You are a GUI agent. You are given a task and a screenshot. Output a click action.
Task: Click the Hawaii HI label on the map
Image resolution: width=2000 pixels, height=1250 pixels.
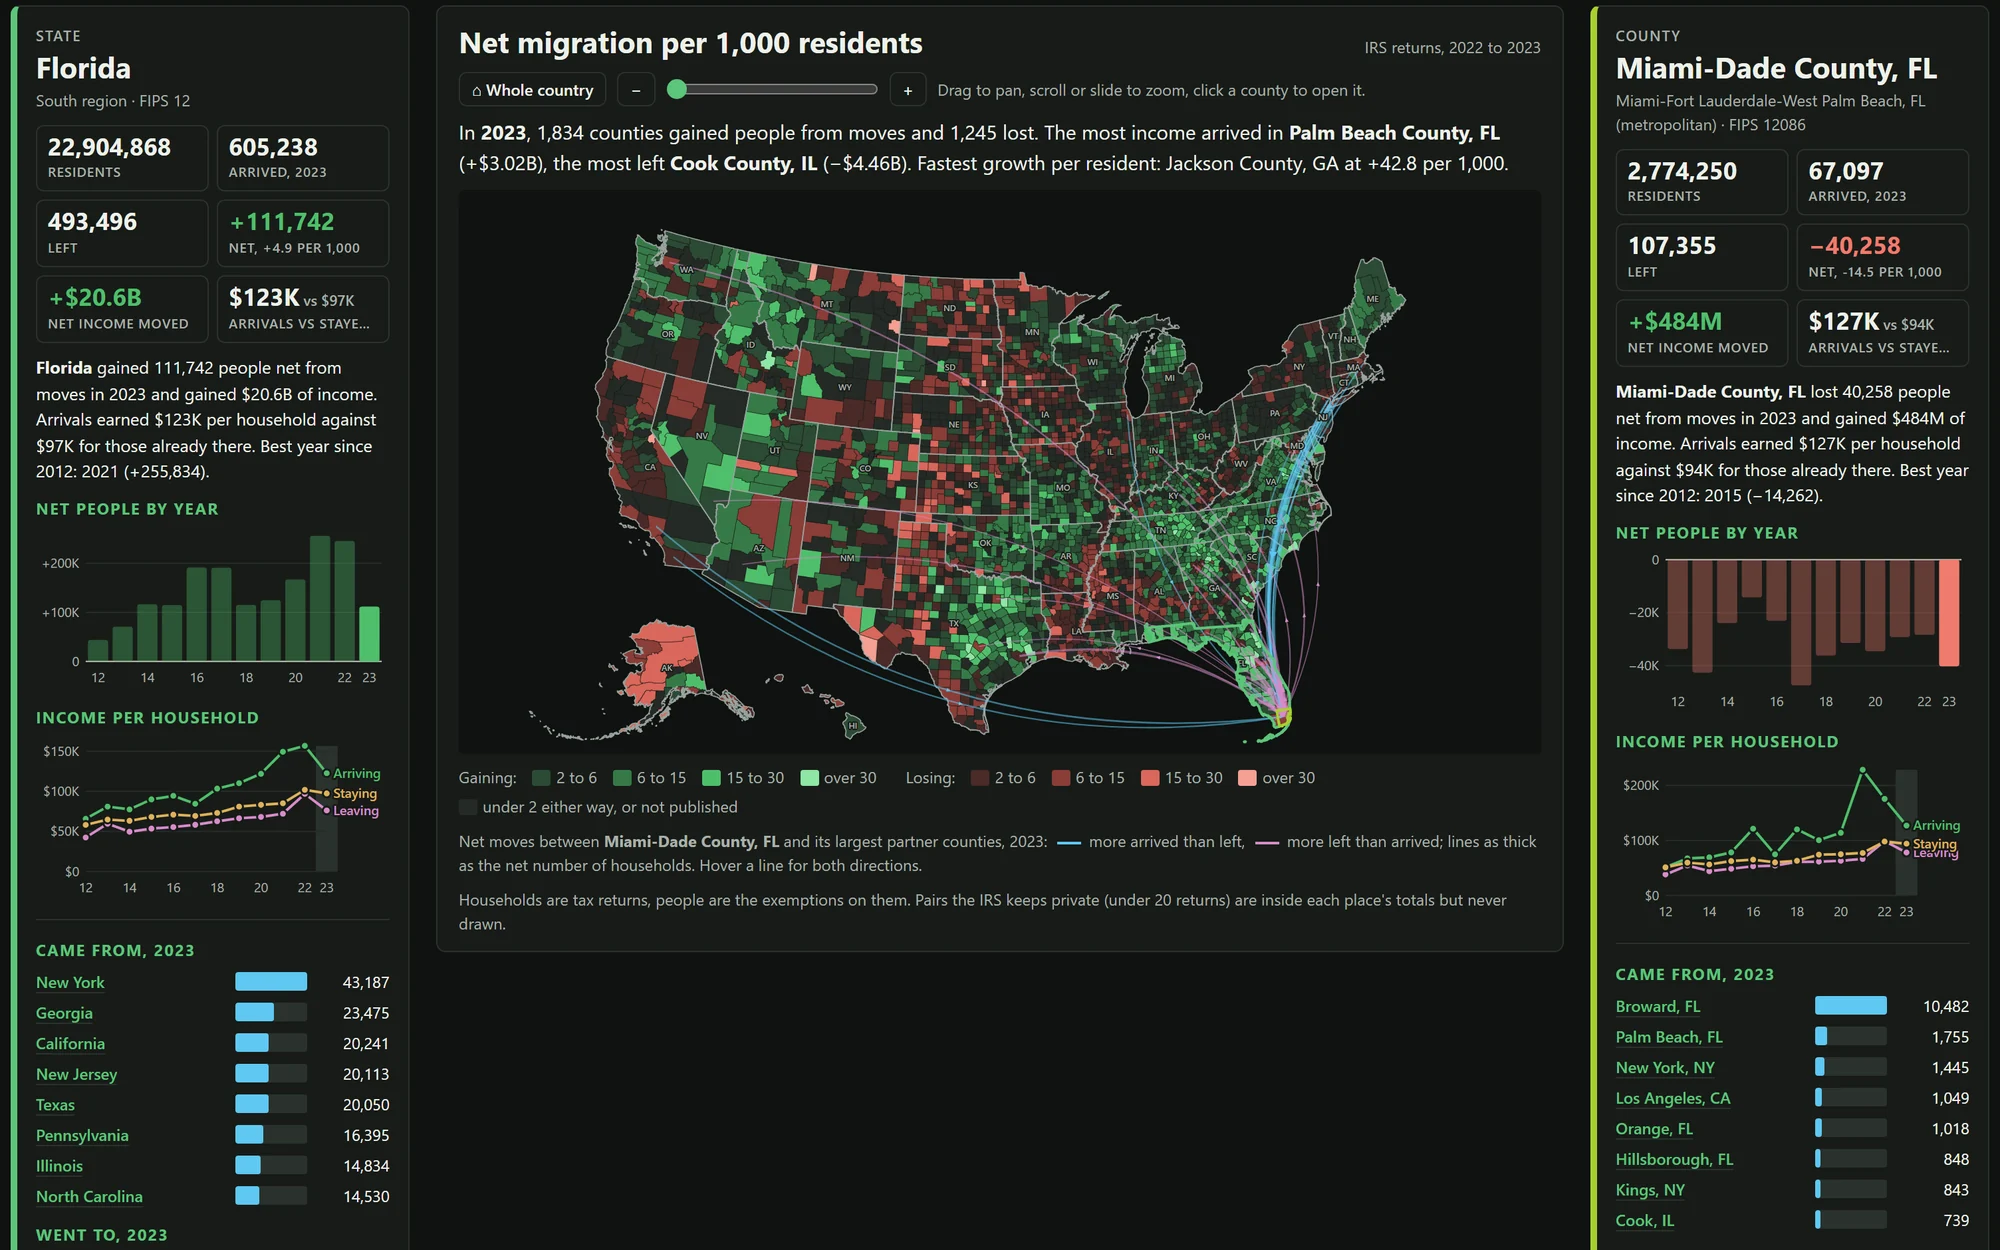coord(853,726)
